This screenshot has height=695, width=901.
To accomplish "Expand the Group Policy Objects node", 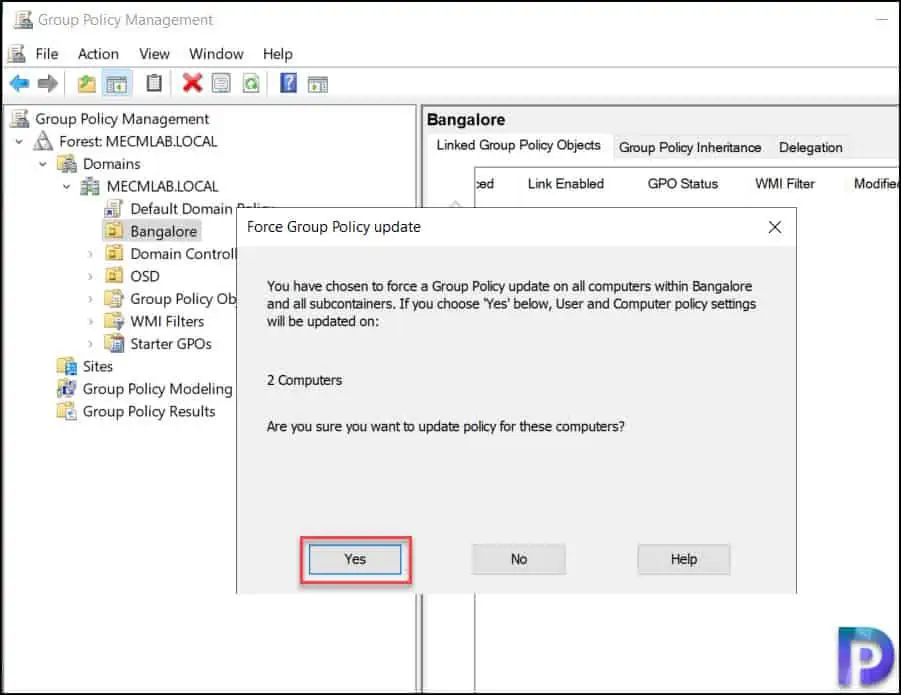I will (x=90, y=299).
